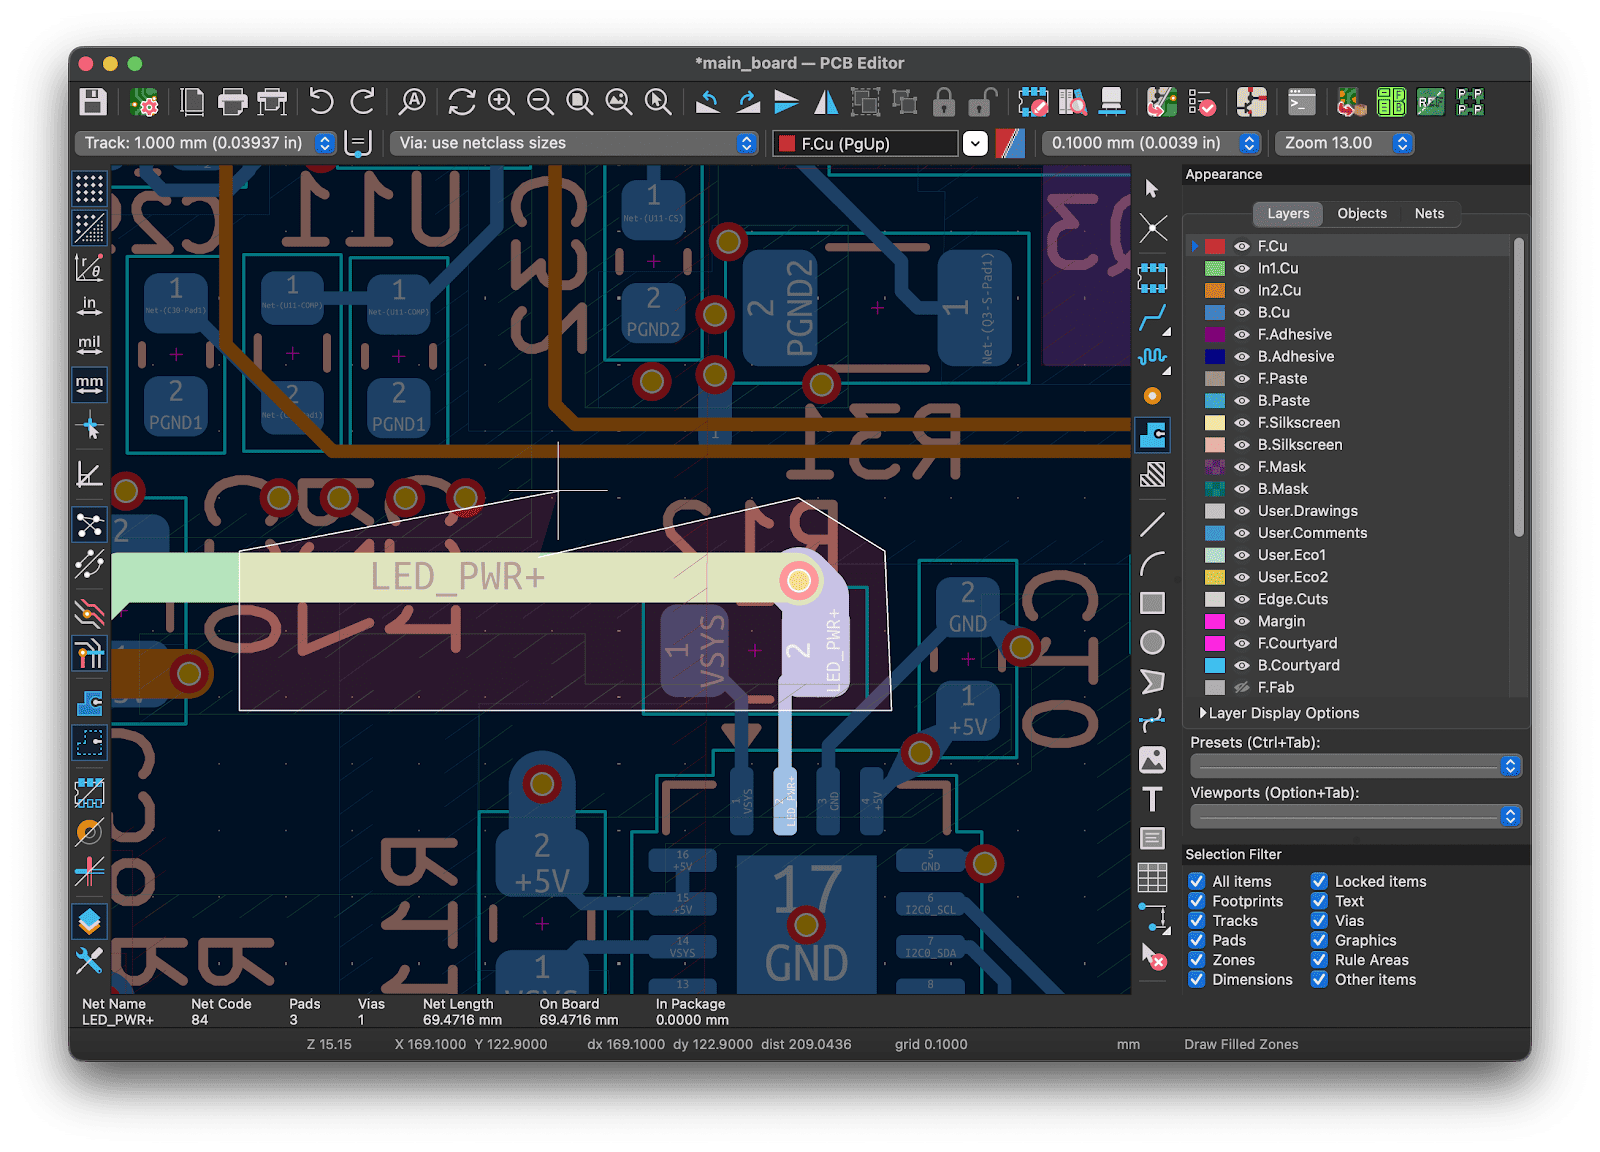The height and width of the screenshot is (1152, 1600).
Task: Select the Add Vias tool
Action: 1152,396
